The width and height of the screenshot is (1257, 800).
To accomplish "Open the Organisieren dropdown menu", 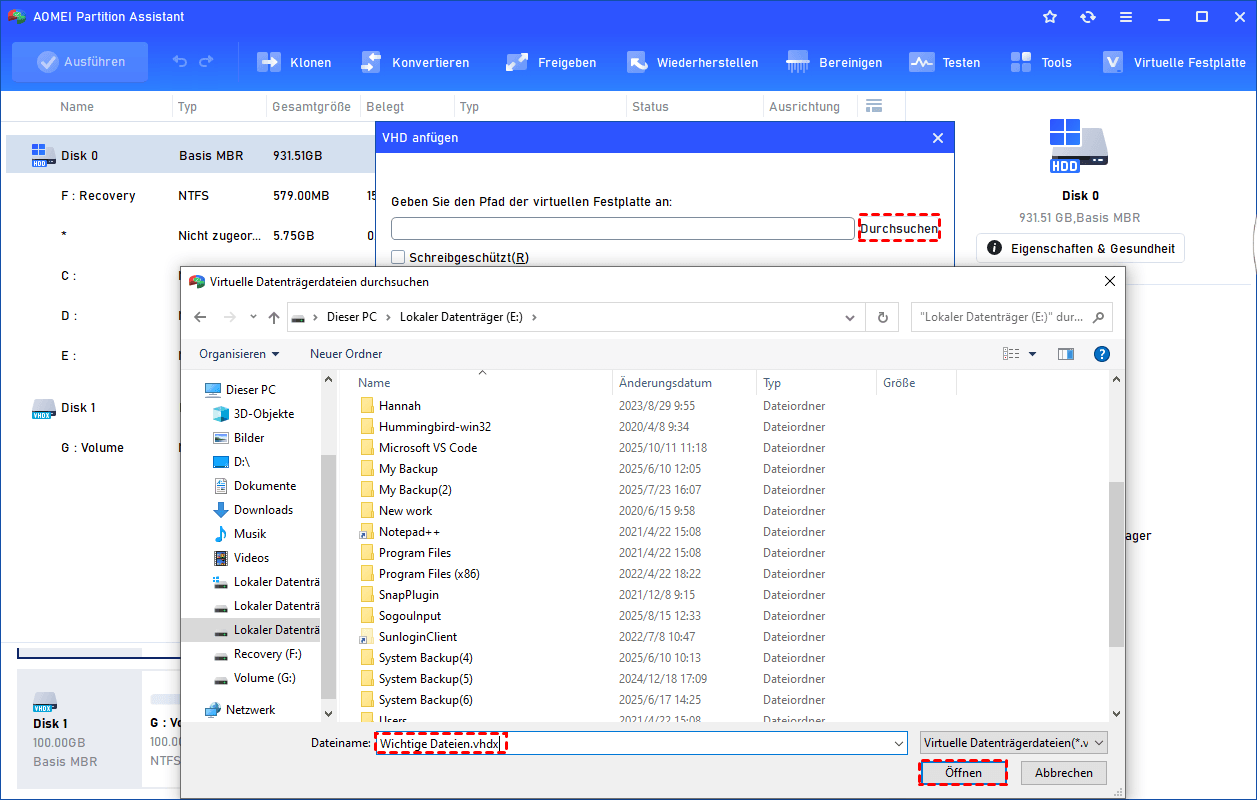I will pyautogui.click(x=239, y=354).
